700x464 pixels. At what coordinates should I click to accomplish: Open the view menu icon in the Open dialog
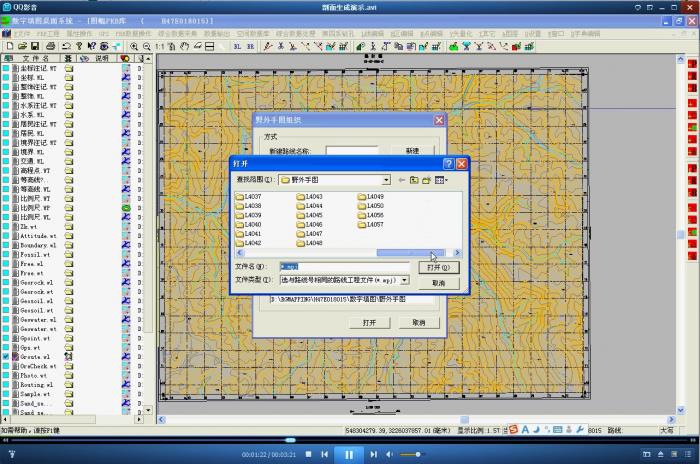440,180
